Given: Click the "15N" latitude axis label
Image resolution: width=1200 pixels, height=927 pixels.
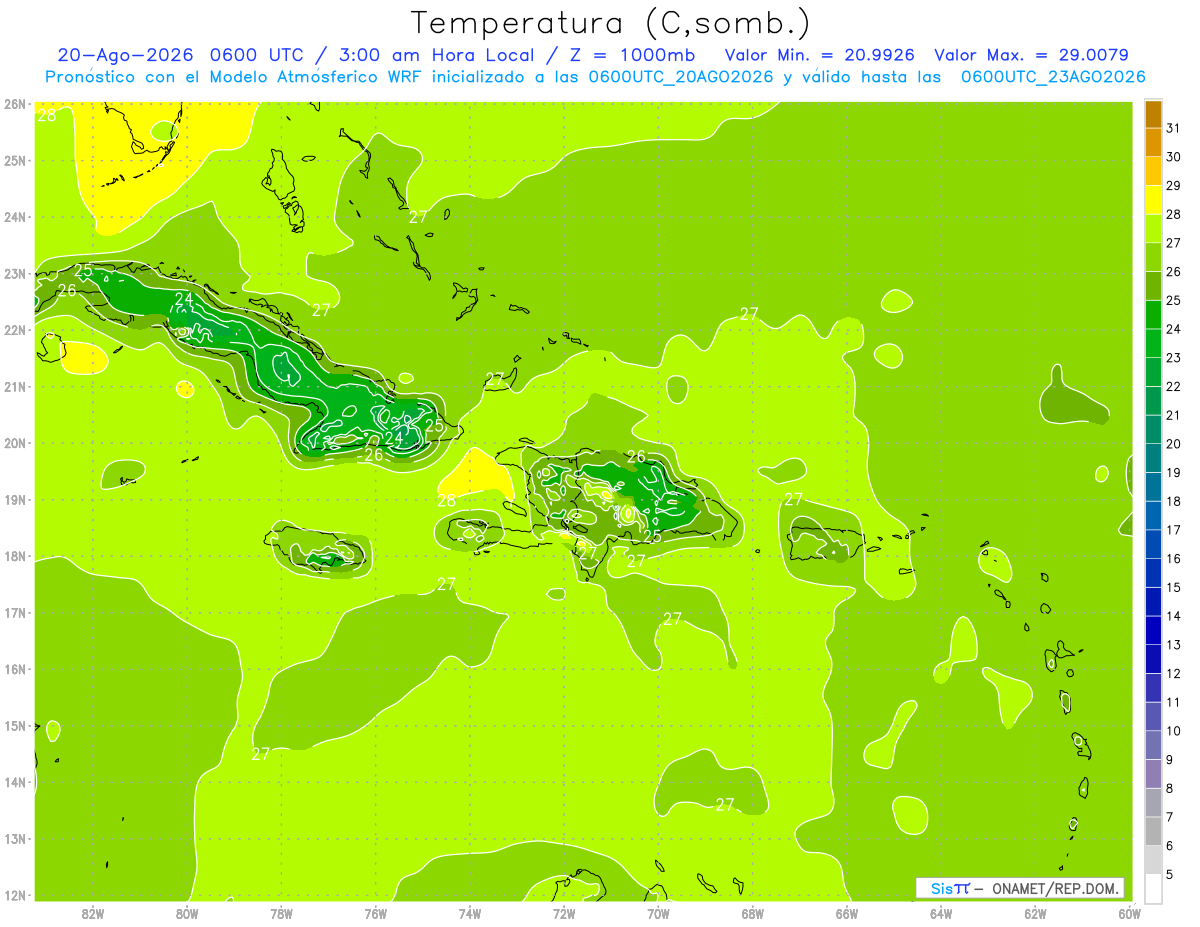Looking at the screenshot, I should pos(15,725).
